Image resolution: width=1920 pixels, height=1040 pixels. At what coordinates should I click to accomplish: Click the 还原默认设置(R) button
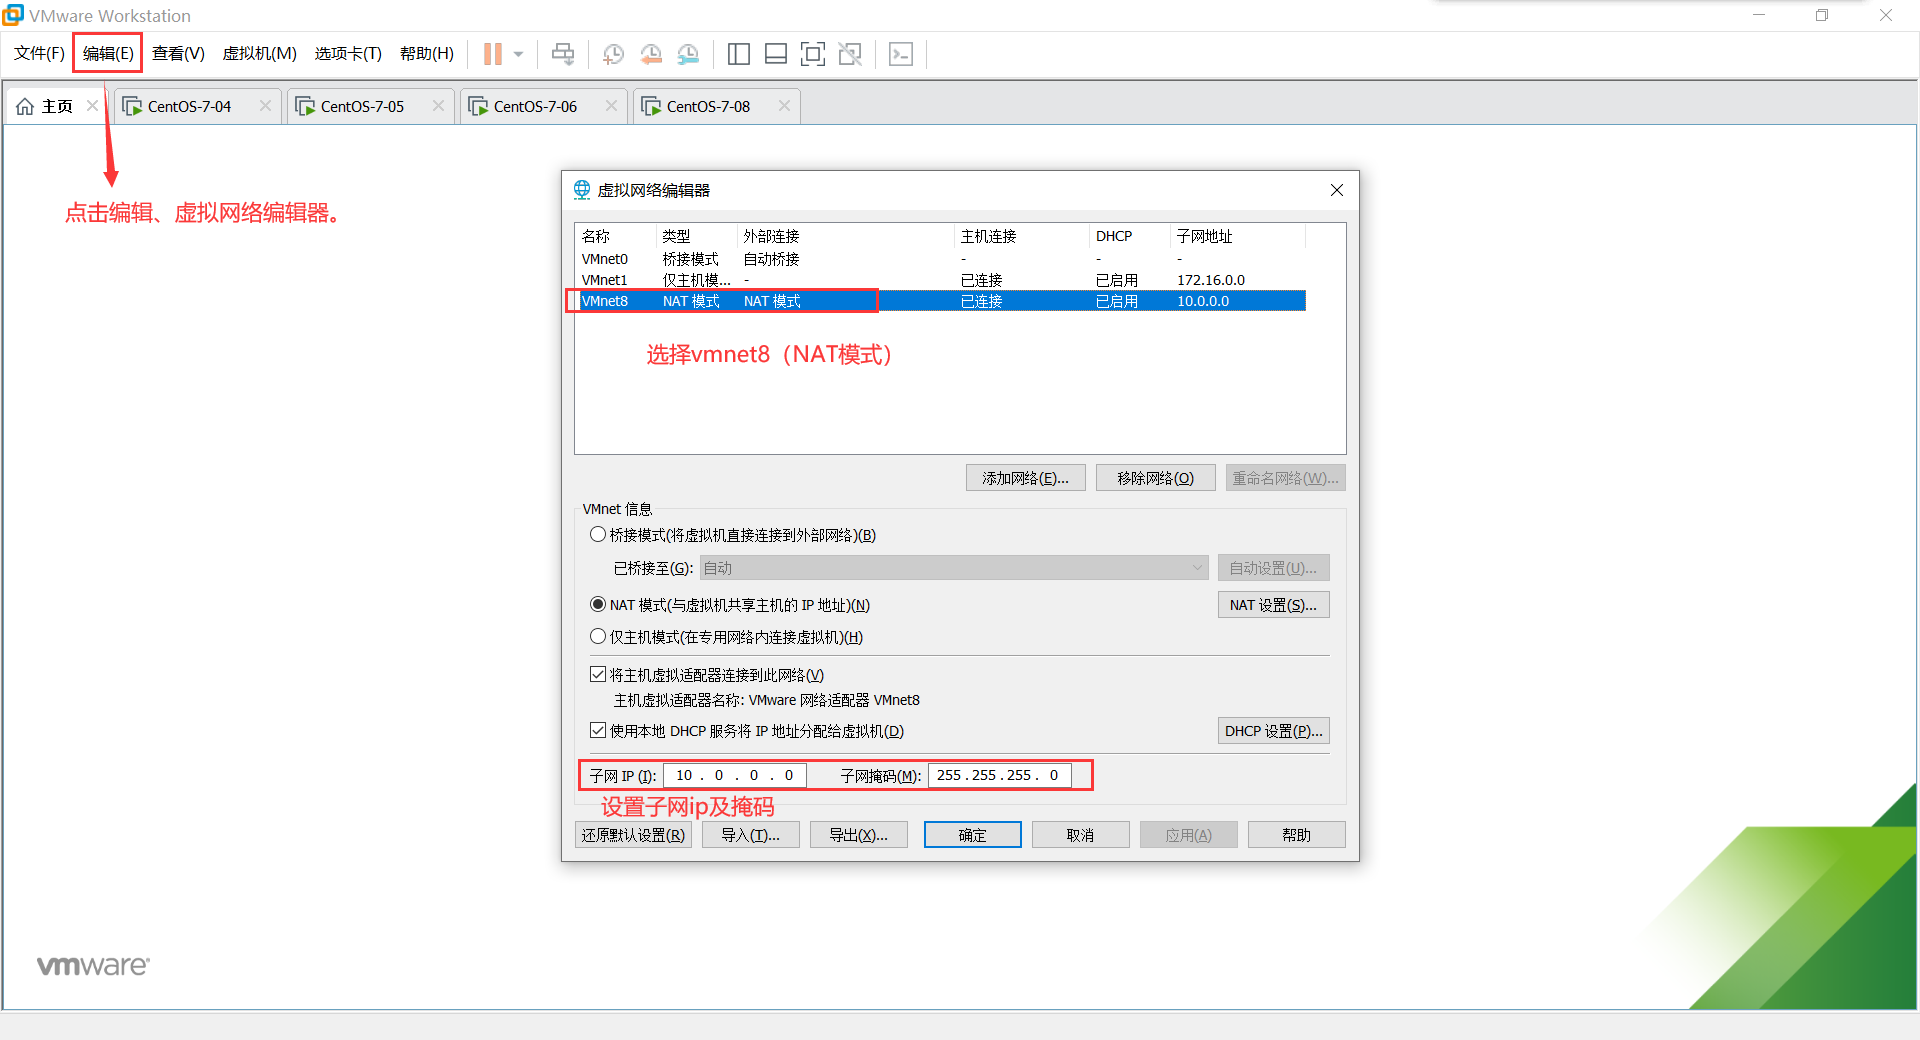(634, 835)
